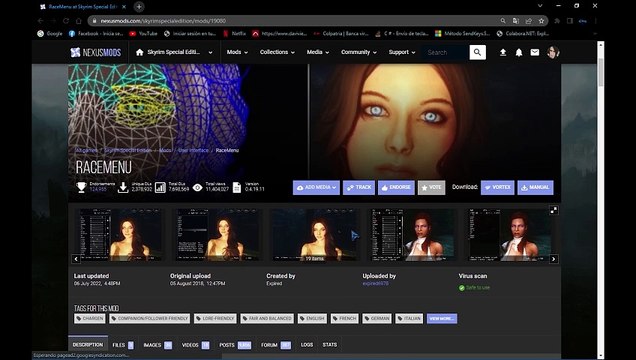The width and height of the screenshot is (636, 360).
Task: Expand the image gallery to fullscreen
Action: click(x=554, y=210)
